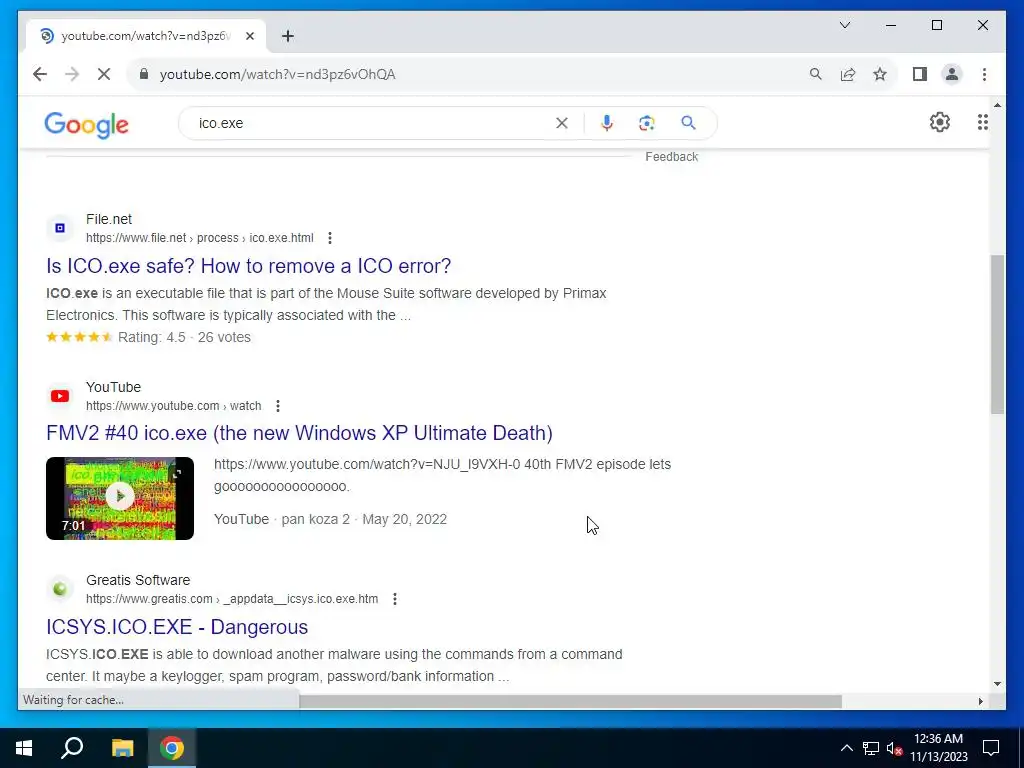The image size is (1024, 768).
Task: Click the vertical scrollbar thumb
Action: (x=997, y=334)
